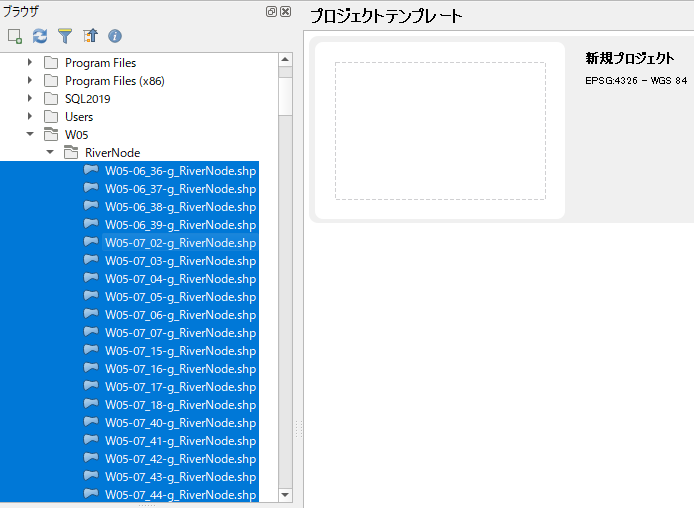Float the browser panel with undock icon
This screenshot has height=508, width=694.
coord(271,11)
